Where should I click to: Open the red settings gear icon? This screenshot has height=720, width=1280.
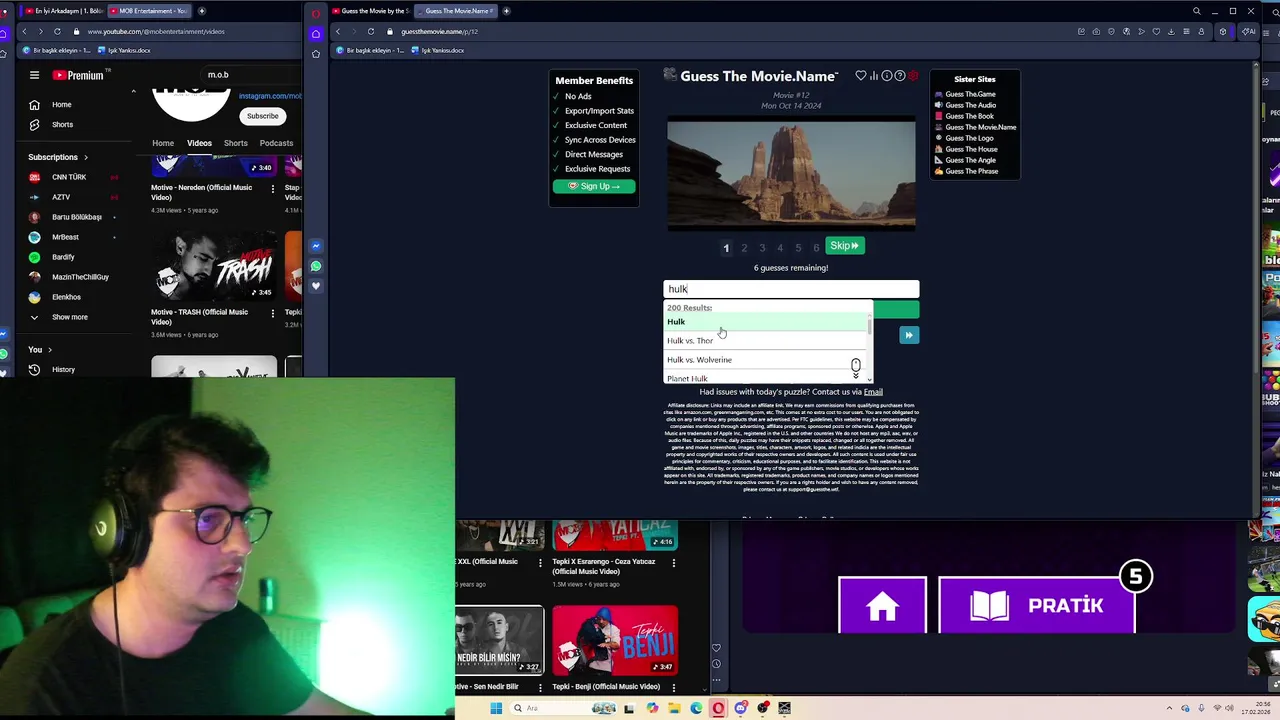(x=913, y=76)
